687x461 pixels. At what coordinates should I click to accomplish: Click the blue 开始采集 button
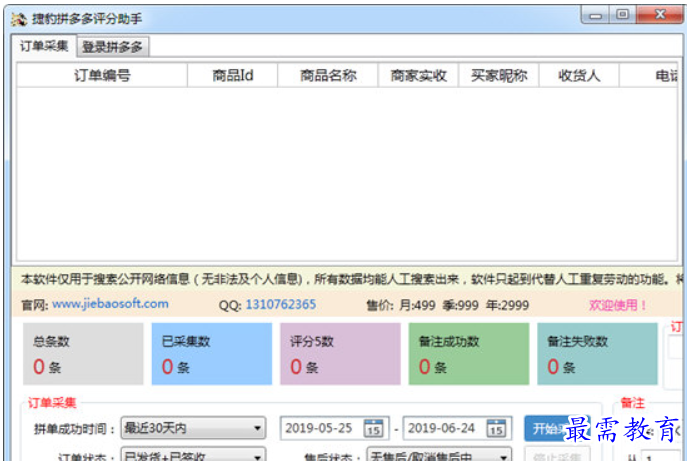(557, 428)
